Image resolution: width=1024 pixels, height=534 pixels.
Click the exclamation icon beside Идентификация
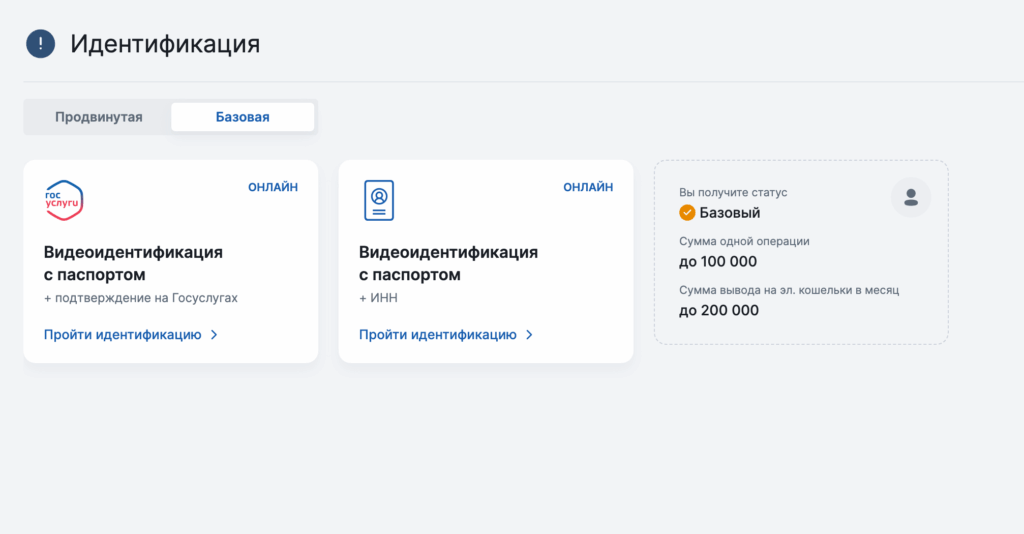[x=40, y=44]
